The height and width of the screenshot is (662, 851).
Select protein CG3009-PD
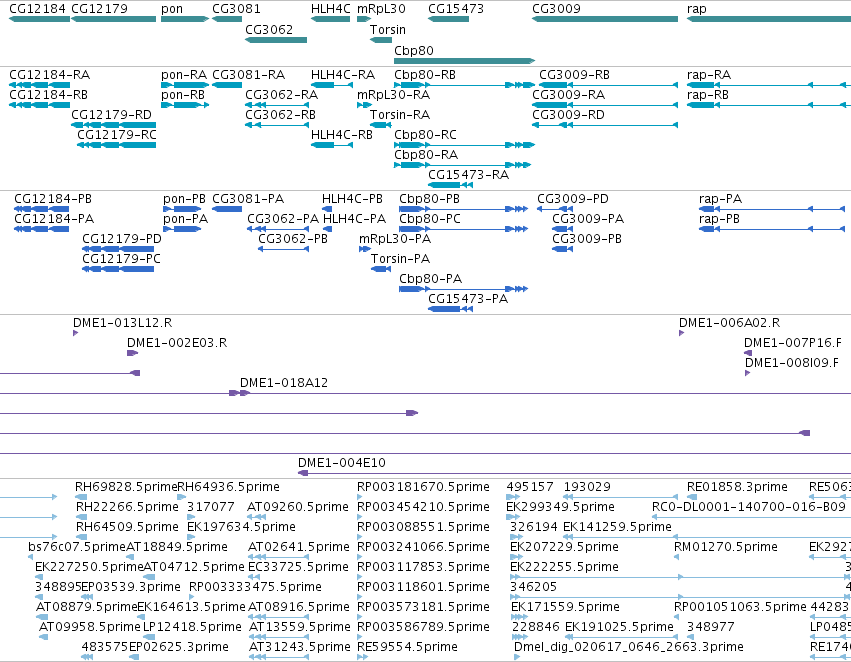coord(555,209)
